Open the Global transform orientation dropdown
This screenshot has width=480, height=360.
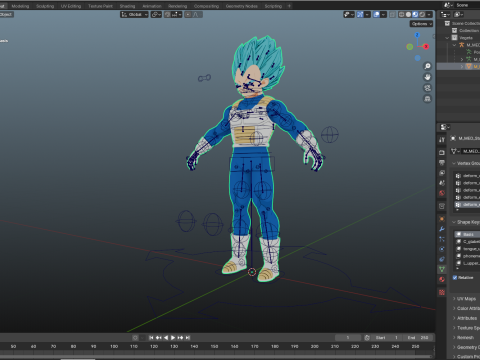pos(134,15)
